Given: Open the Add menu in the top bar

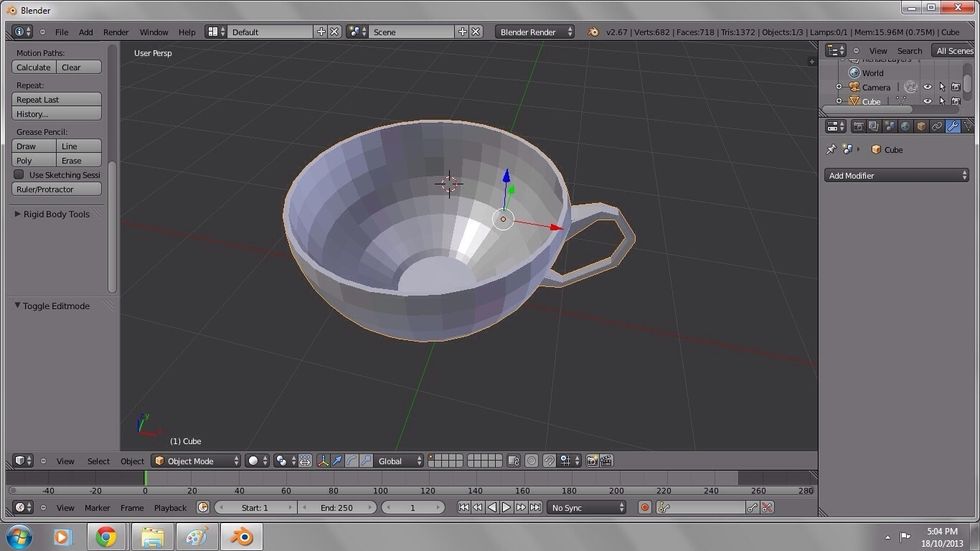Looking at the screenshot, I should click(x=86, y=32).
